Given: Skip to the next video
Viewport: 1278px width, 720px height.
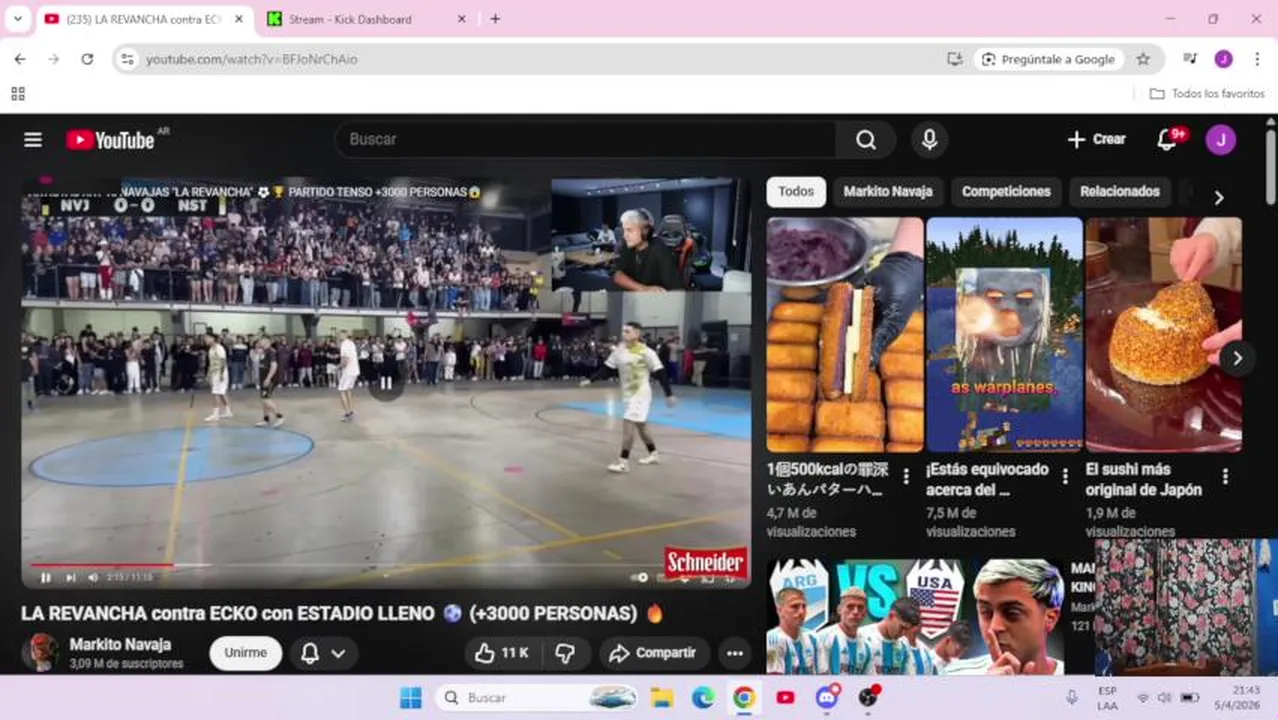Looking at the screenshot, I should pos(70,577).
